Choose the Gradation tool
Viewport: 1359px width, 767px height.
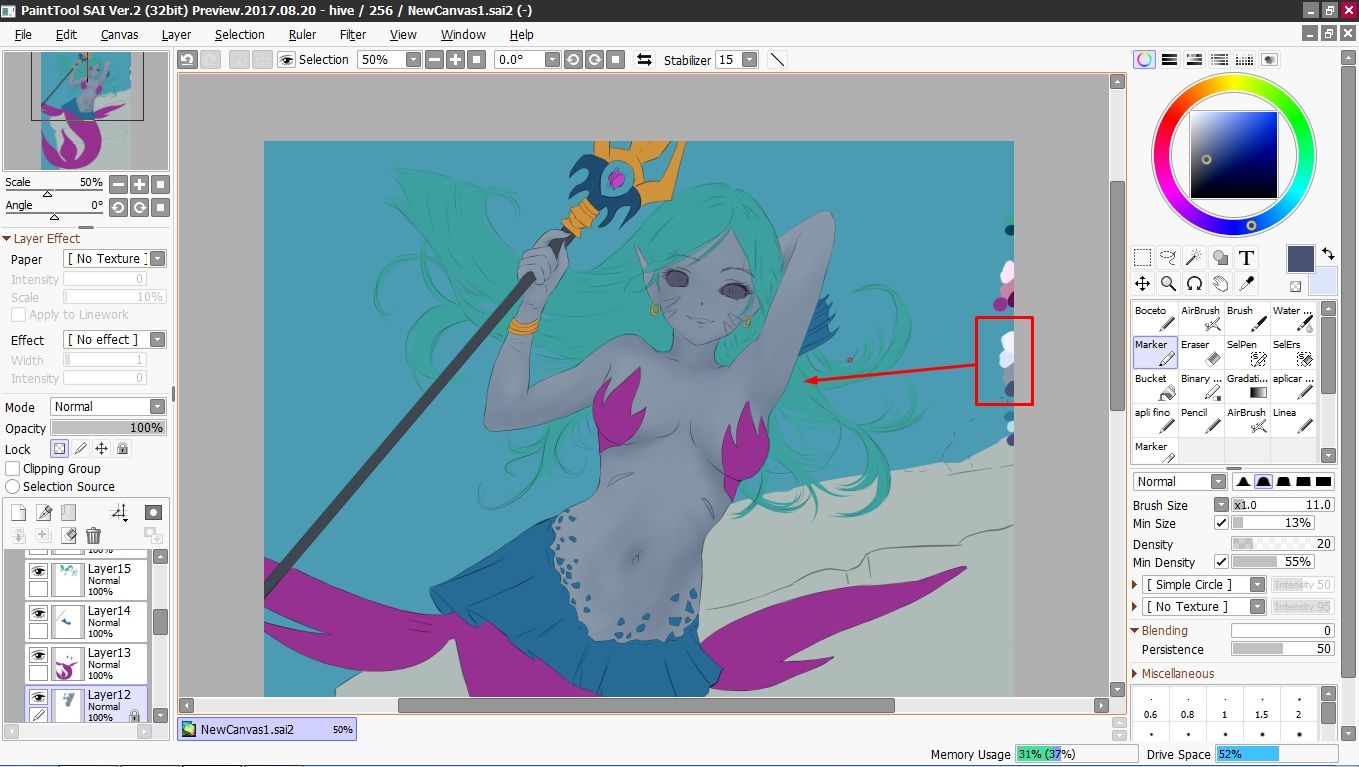point(1247,386)
